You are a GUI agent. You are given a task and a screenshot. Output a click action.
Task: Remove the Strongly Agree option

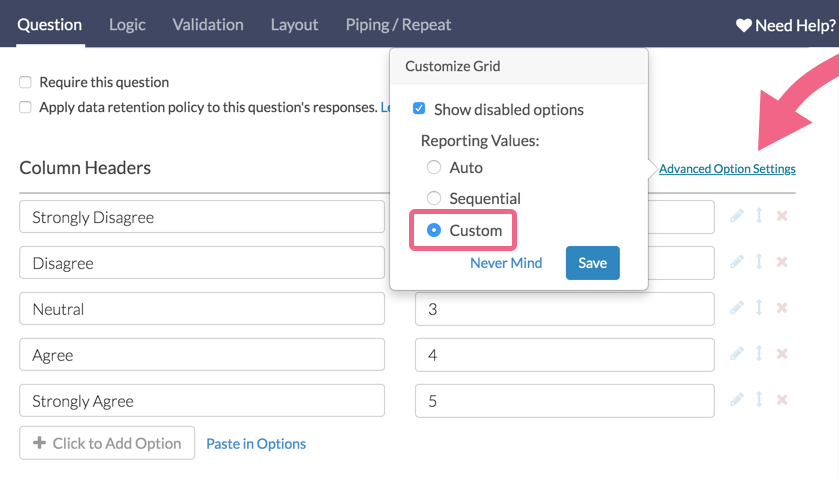click(782, 400)
